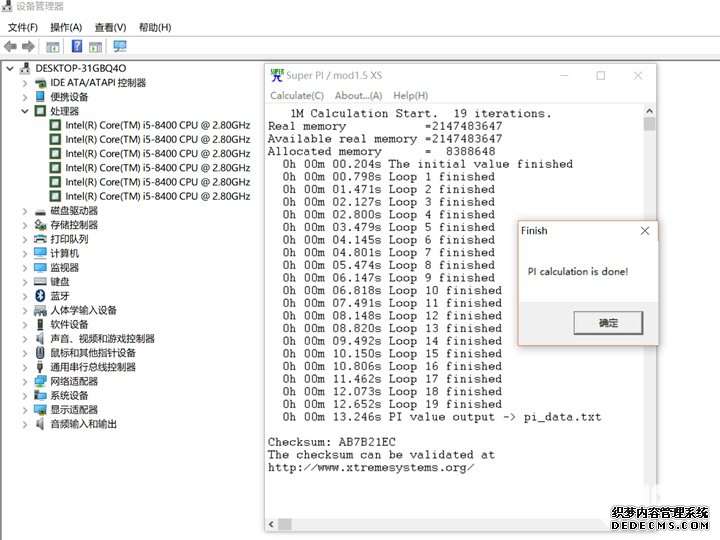Select the 网络适配器 network icon

pyautogui.click(x=40, y=381)
